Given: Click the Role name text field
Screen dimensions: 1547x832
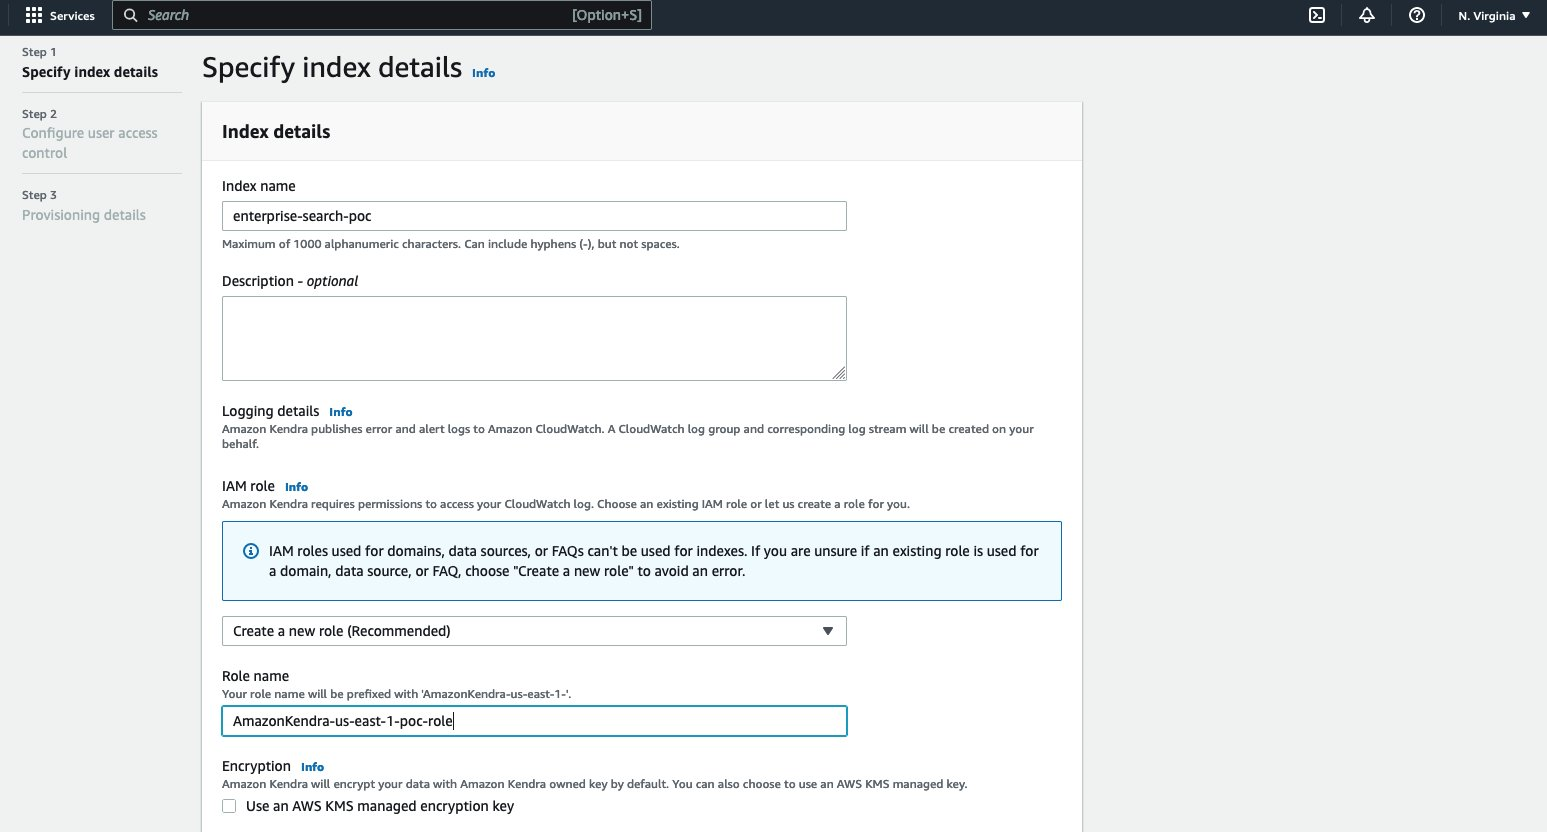Looking at the screenshot, I should [534, 721].
